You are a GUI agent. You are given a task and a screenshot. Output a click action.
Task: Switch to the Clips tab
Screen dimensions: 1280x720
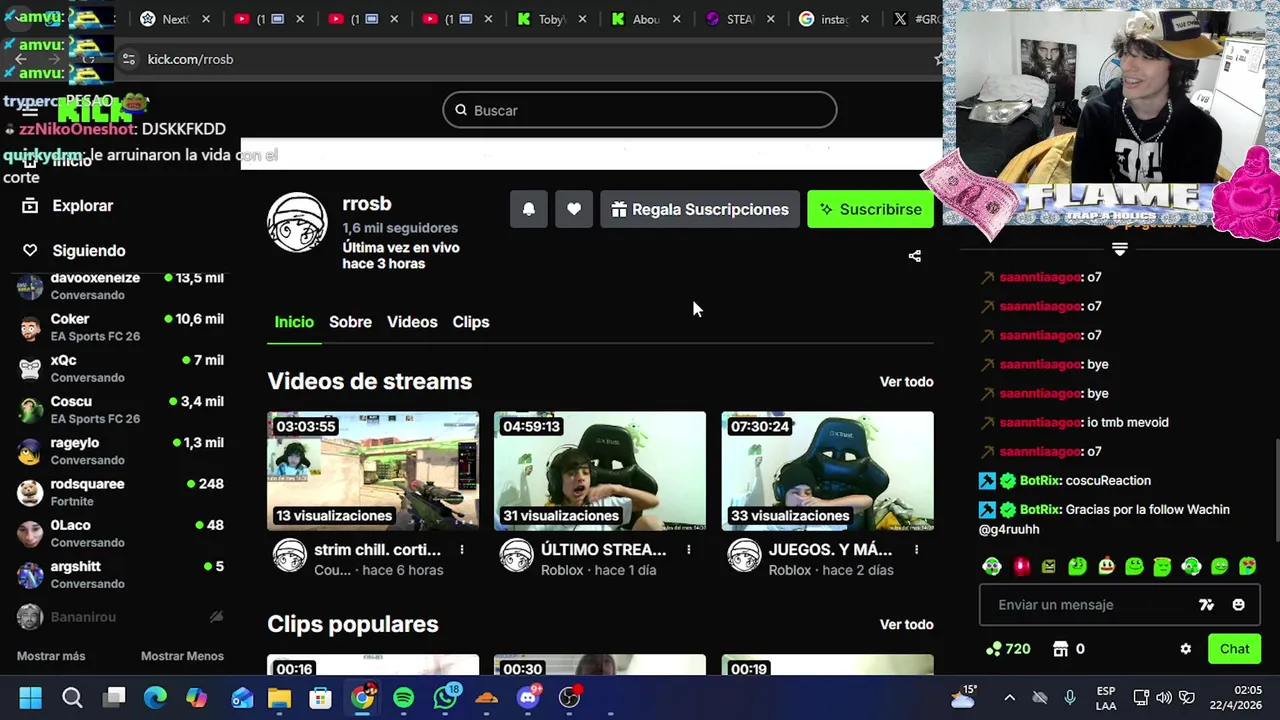click(x=470, y=322)
